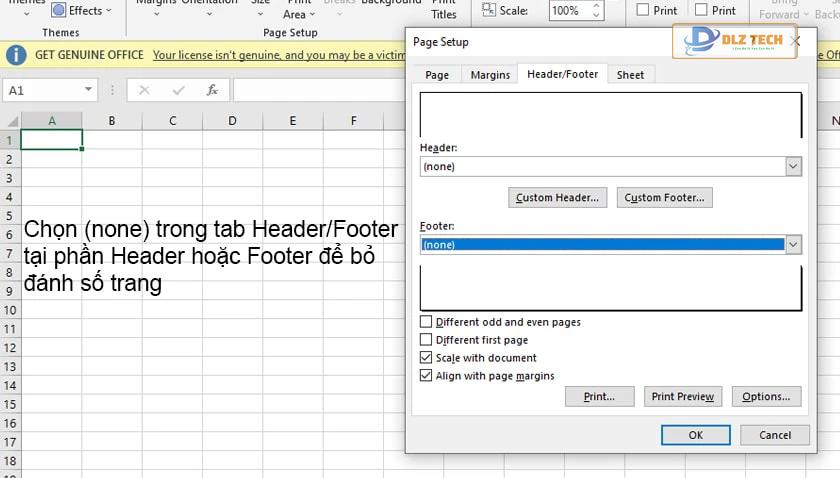This screenshot has height=478, width=840.
Task: Open the Footer dropdown arrow
Action: [x=793, y=245]
